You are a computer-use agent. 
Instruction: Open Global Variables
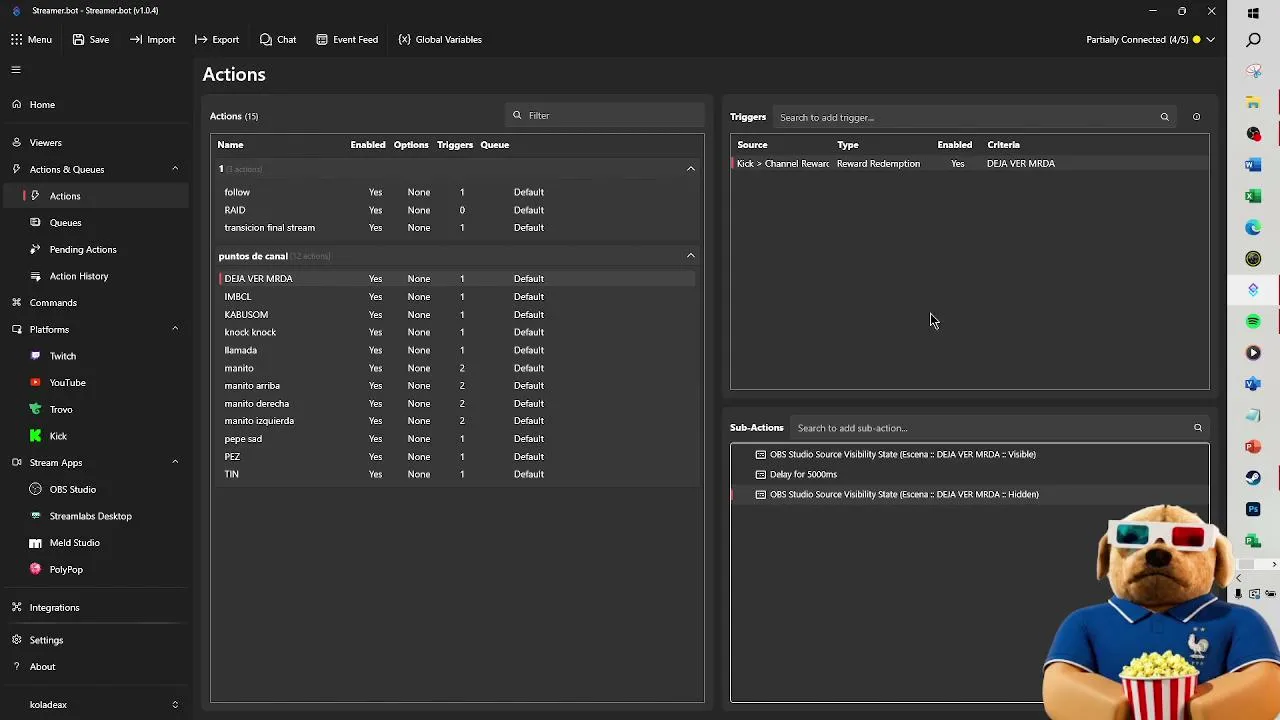pyautogui.click(x=439, y=39)
